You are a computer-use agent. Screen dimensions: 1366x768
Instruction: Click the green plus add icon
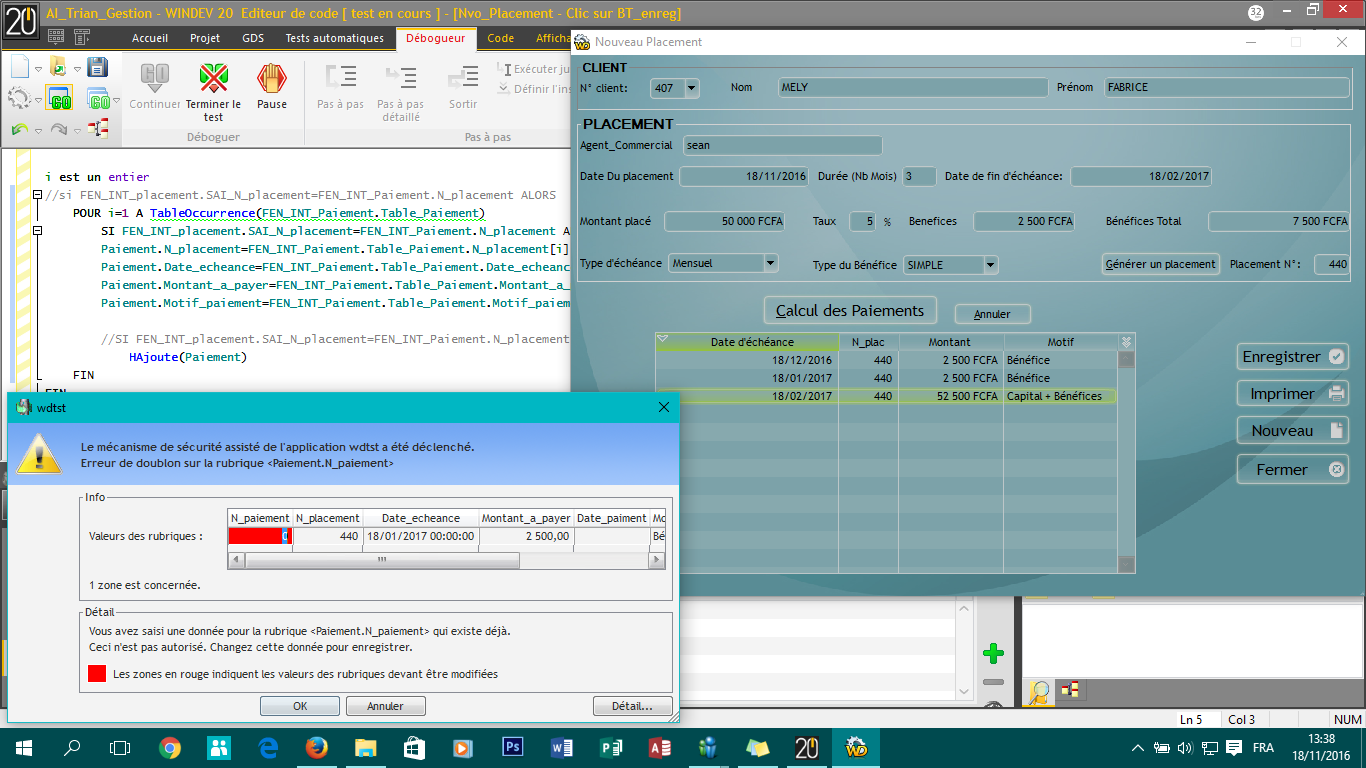tap(993, 654)
